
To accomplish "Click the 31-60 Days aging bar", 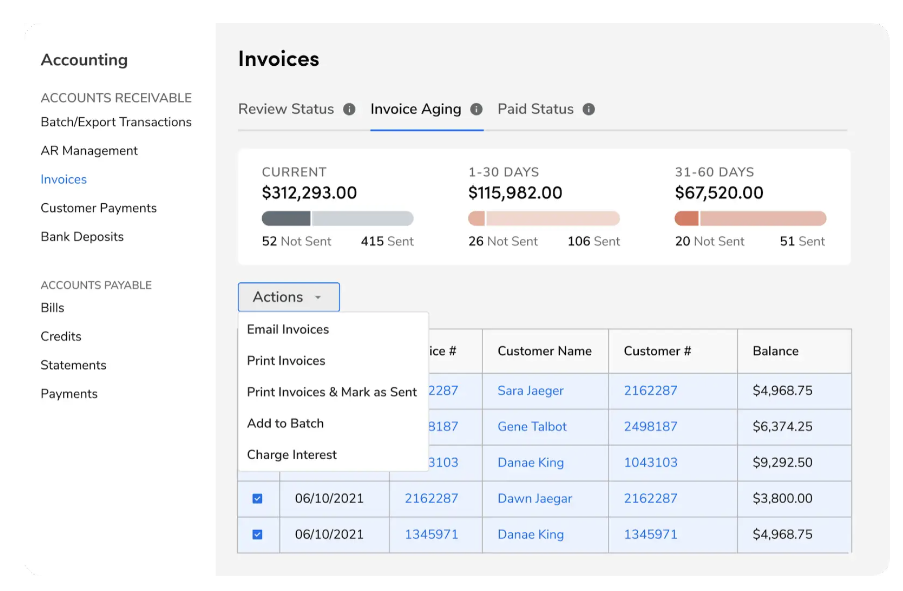I will [750, 218].
